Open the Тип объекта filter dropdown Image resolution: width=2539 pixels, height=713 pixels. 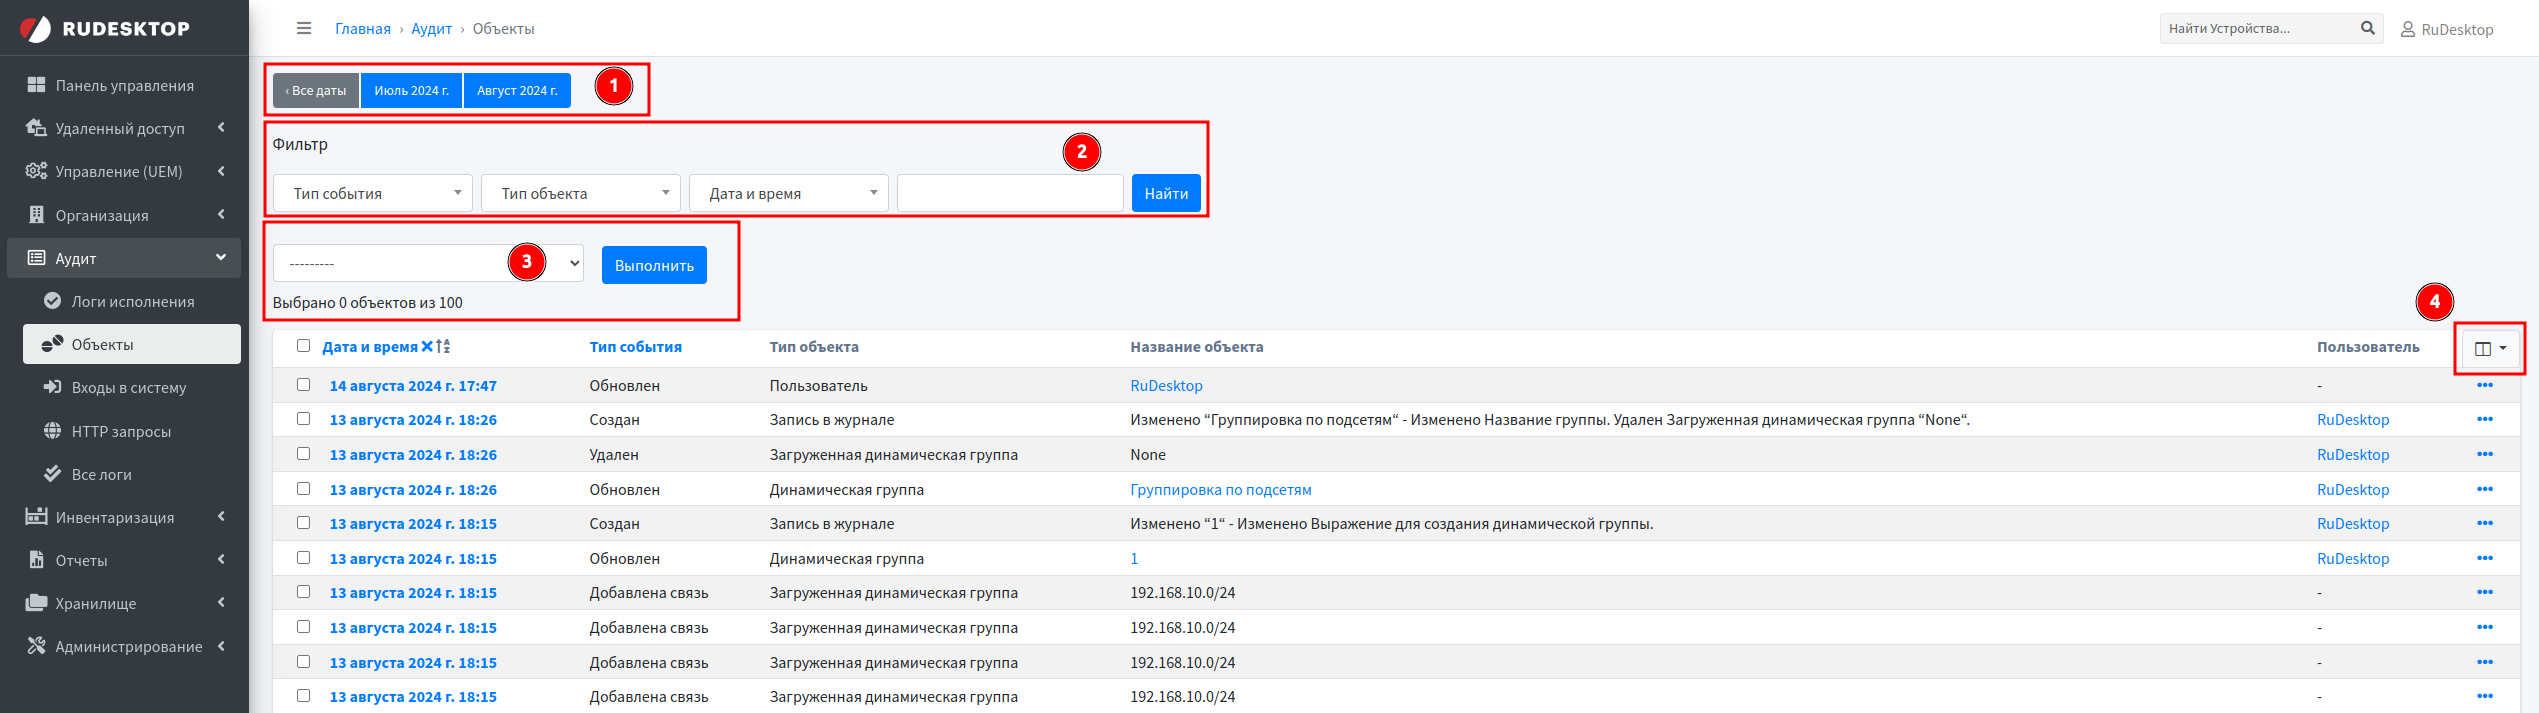coord(581,193)
